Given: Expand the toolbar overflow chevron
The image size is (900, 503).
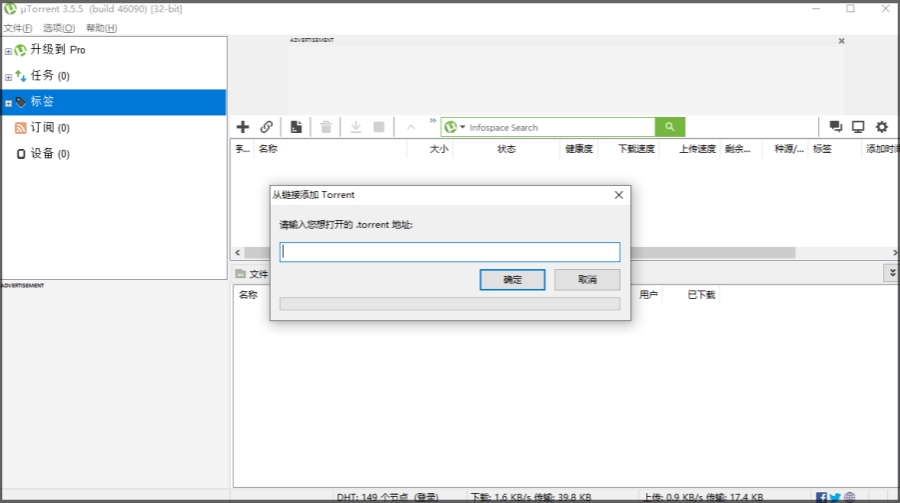Looking at the screenshot, I should point(433,121).
